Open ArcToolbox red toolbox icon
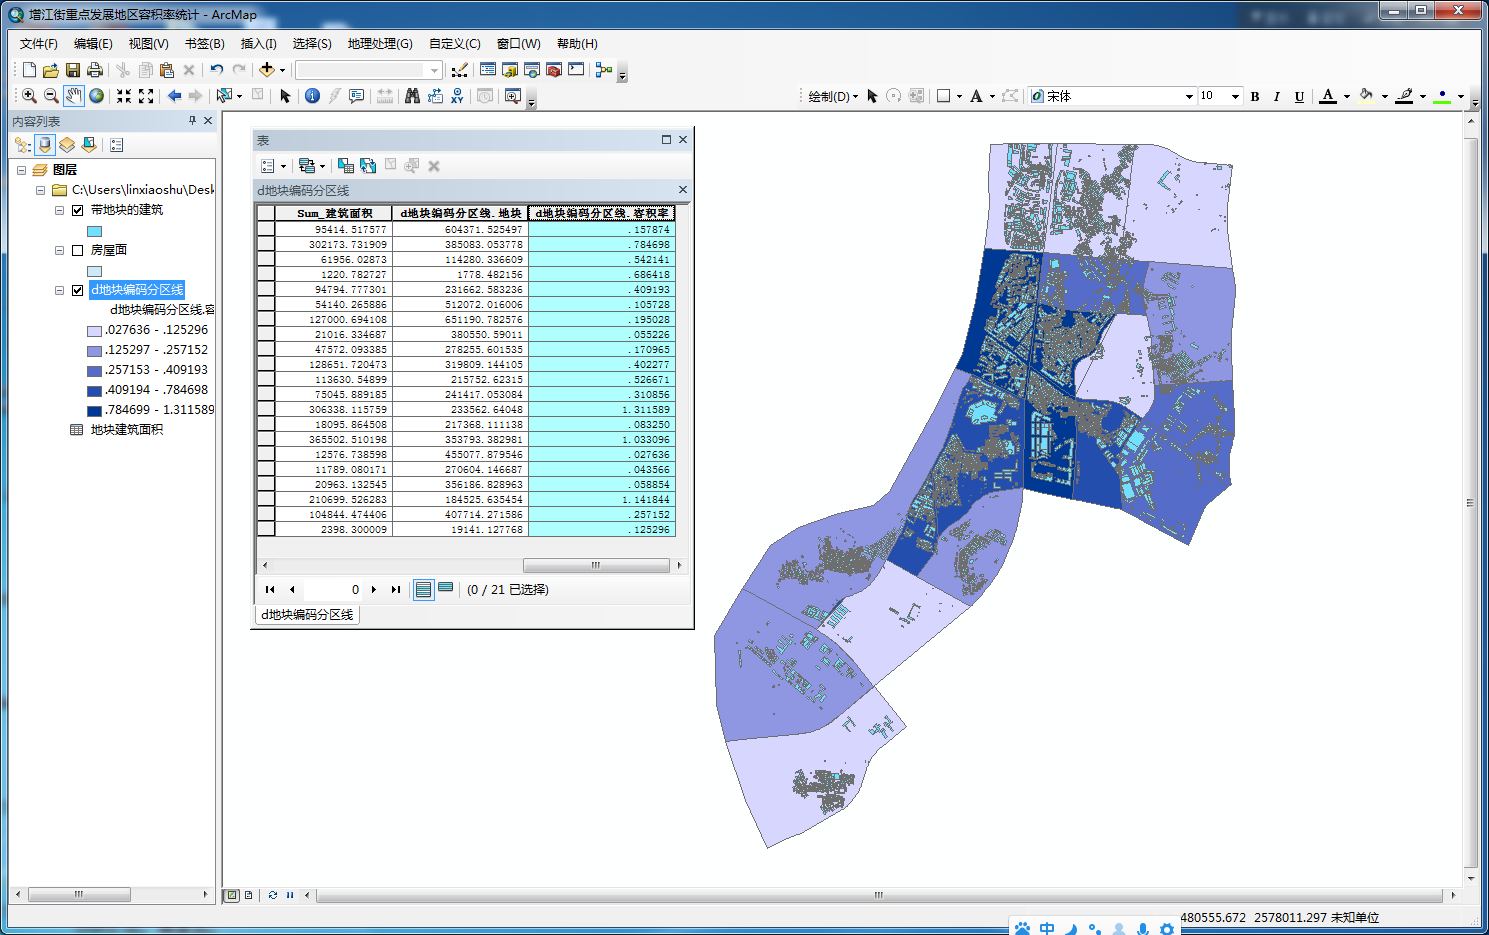1489x935 pixels. click(554, 70)
